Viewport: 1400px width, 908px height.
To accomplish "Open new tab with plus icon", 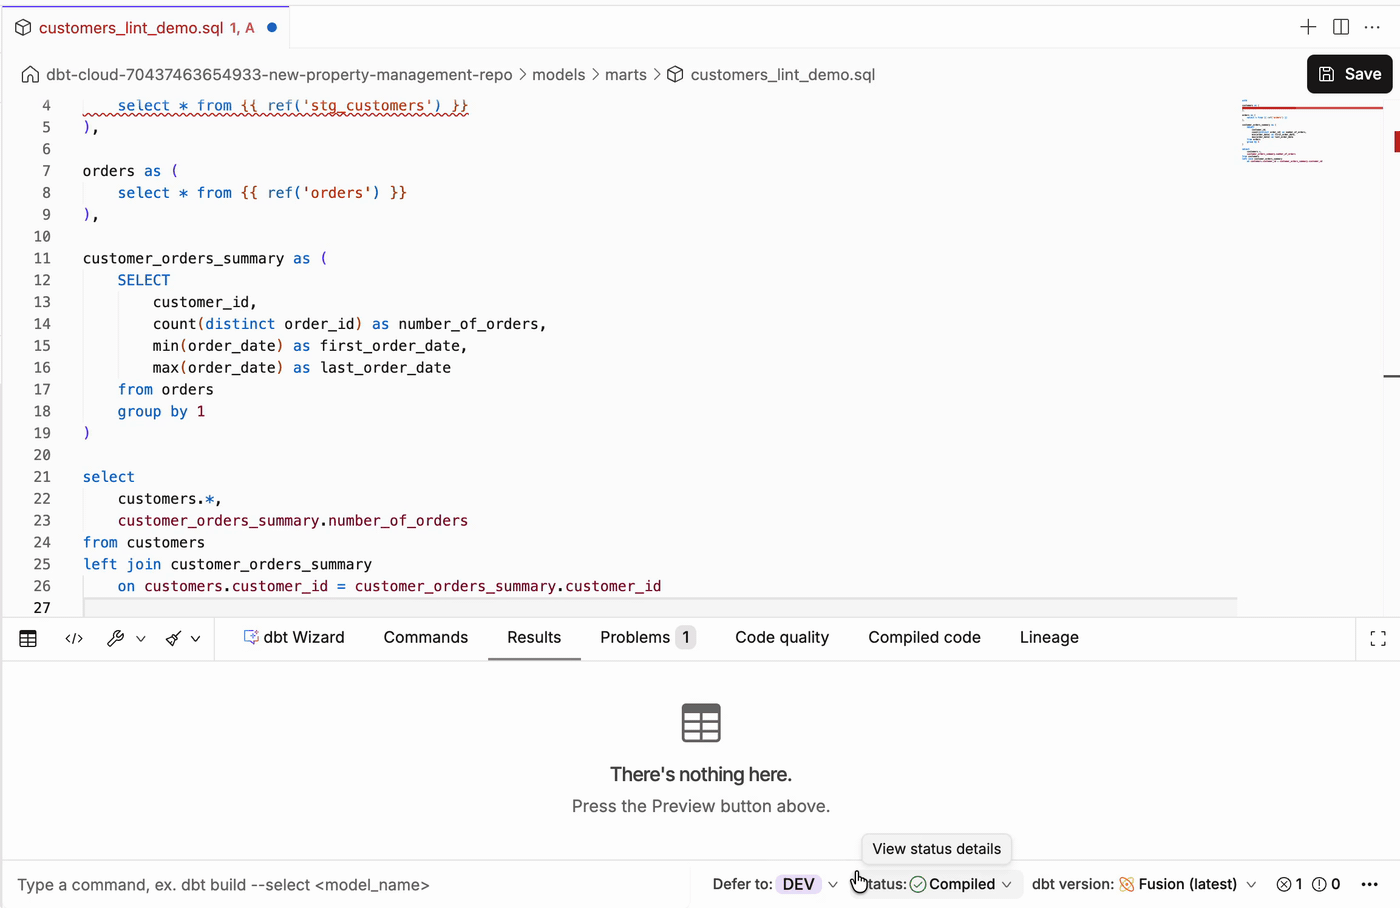I will click(1308, 27).
